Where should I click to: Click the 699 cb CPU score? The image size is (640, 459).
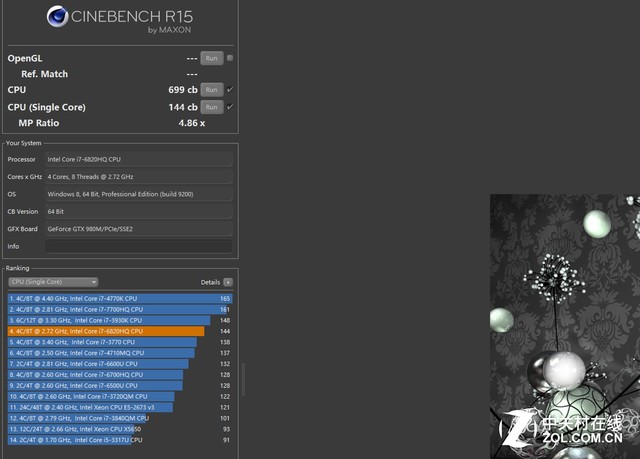click(182, 90)
